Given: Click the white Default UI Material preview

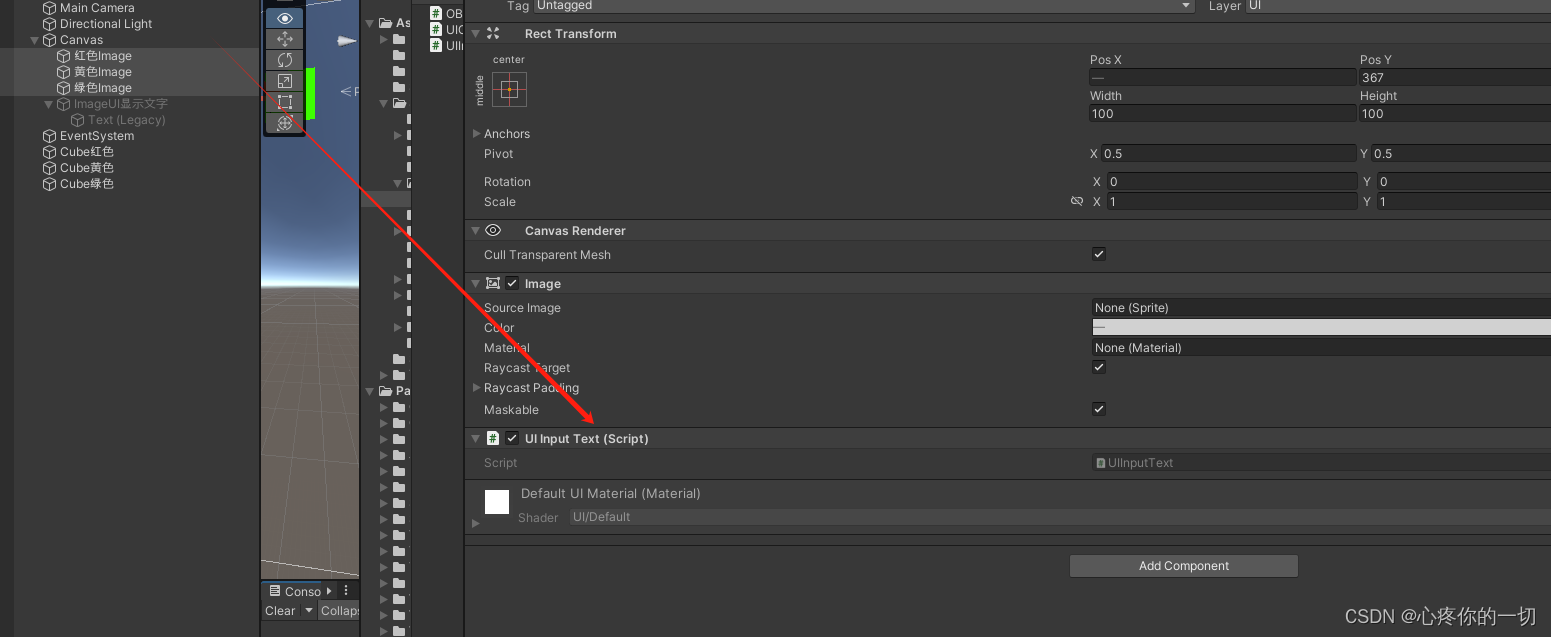Looking at the screenshot, I should (x=497, y=502).
